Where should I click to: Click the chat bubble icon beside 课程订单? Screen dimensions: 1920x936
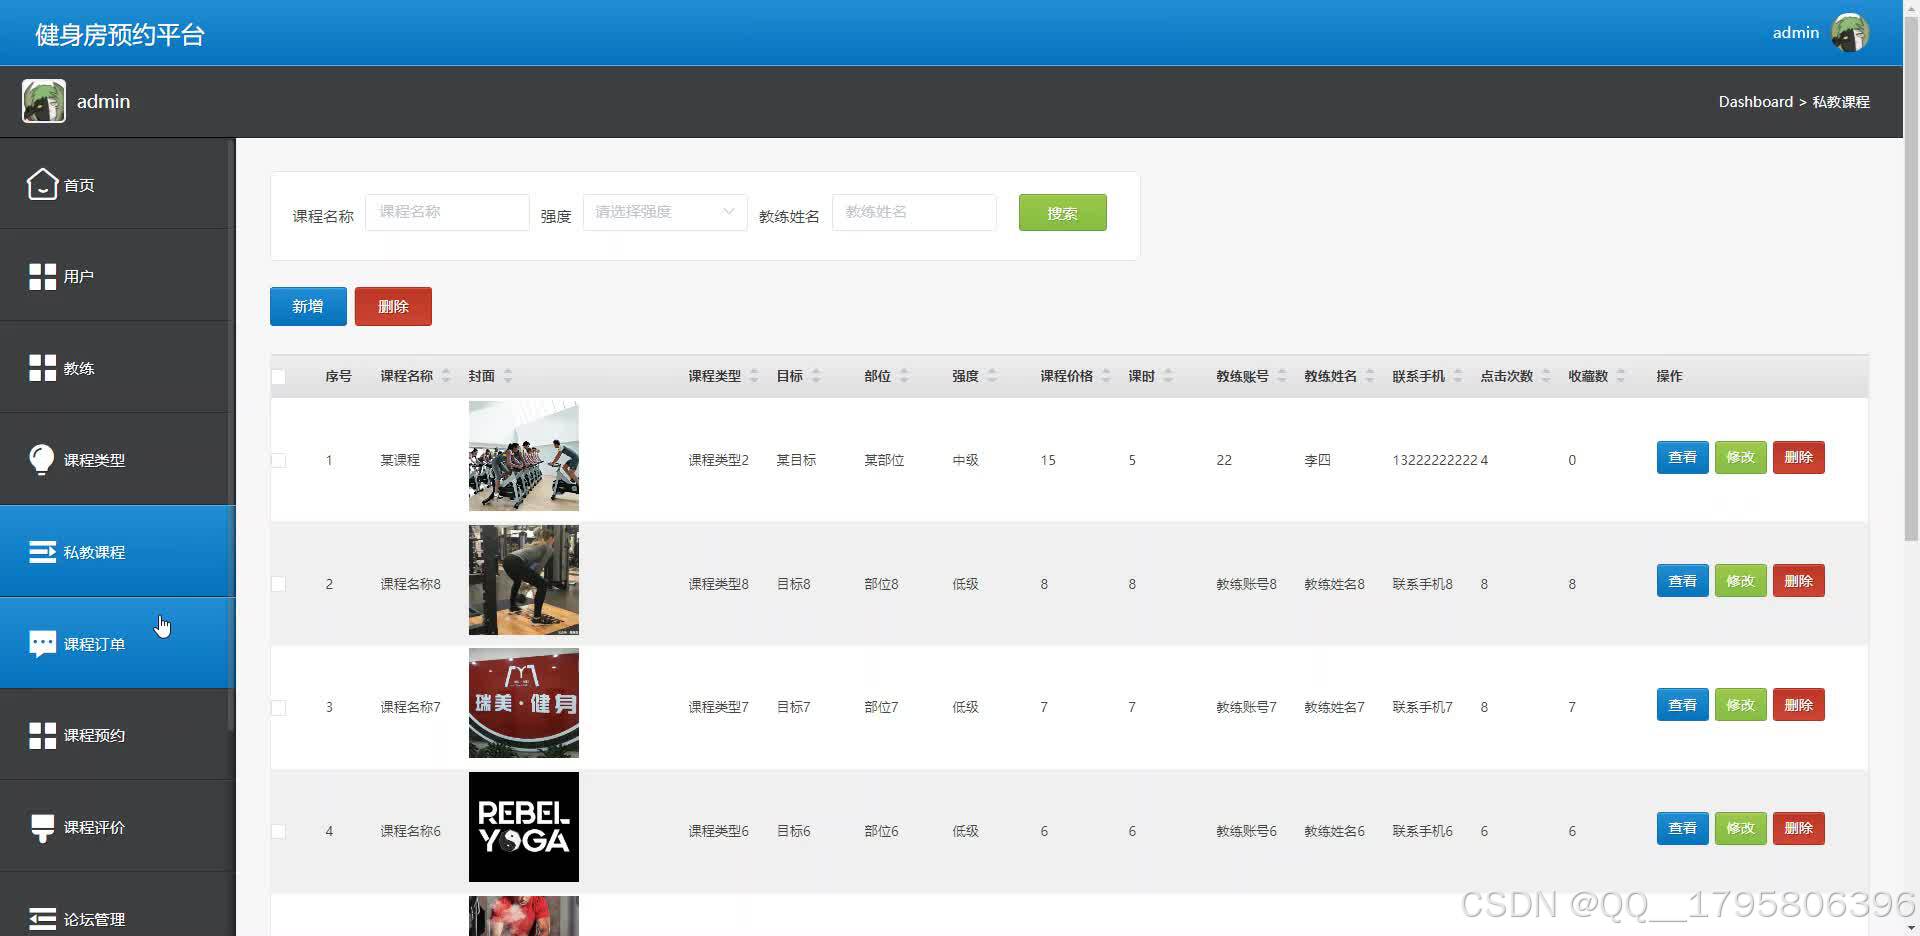42,644
